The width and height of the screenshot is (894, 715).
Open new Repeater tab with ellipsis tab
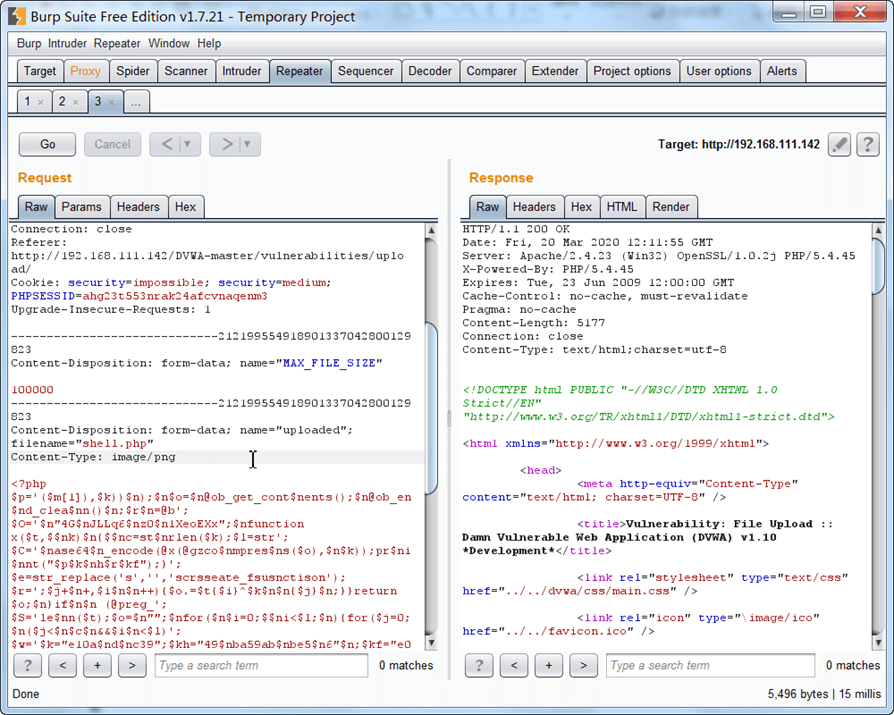[136, 102]
